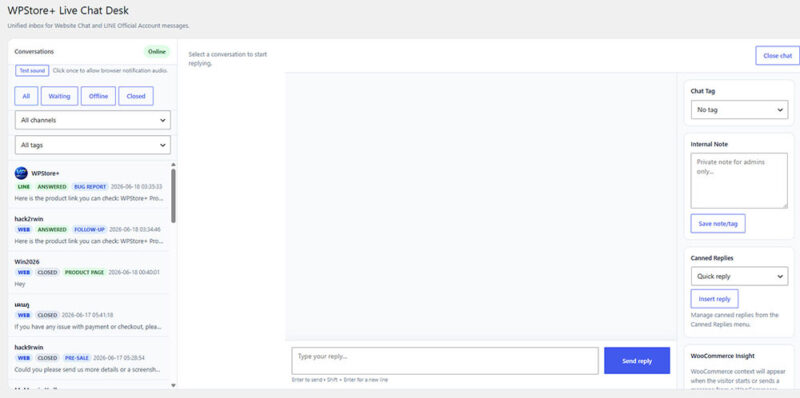The height and width of the screenshot is (398, 800).
Task: Click the WPStore+ avatar logo in conversations
Action: coord(21,173)
